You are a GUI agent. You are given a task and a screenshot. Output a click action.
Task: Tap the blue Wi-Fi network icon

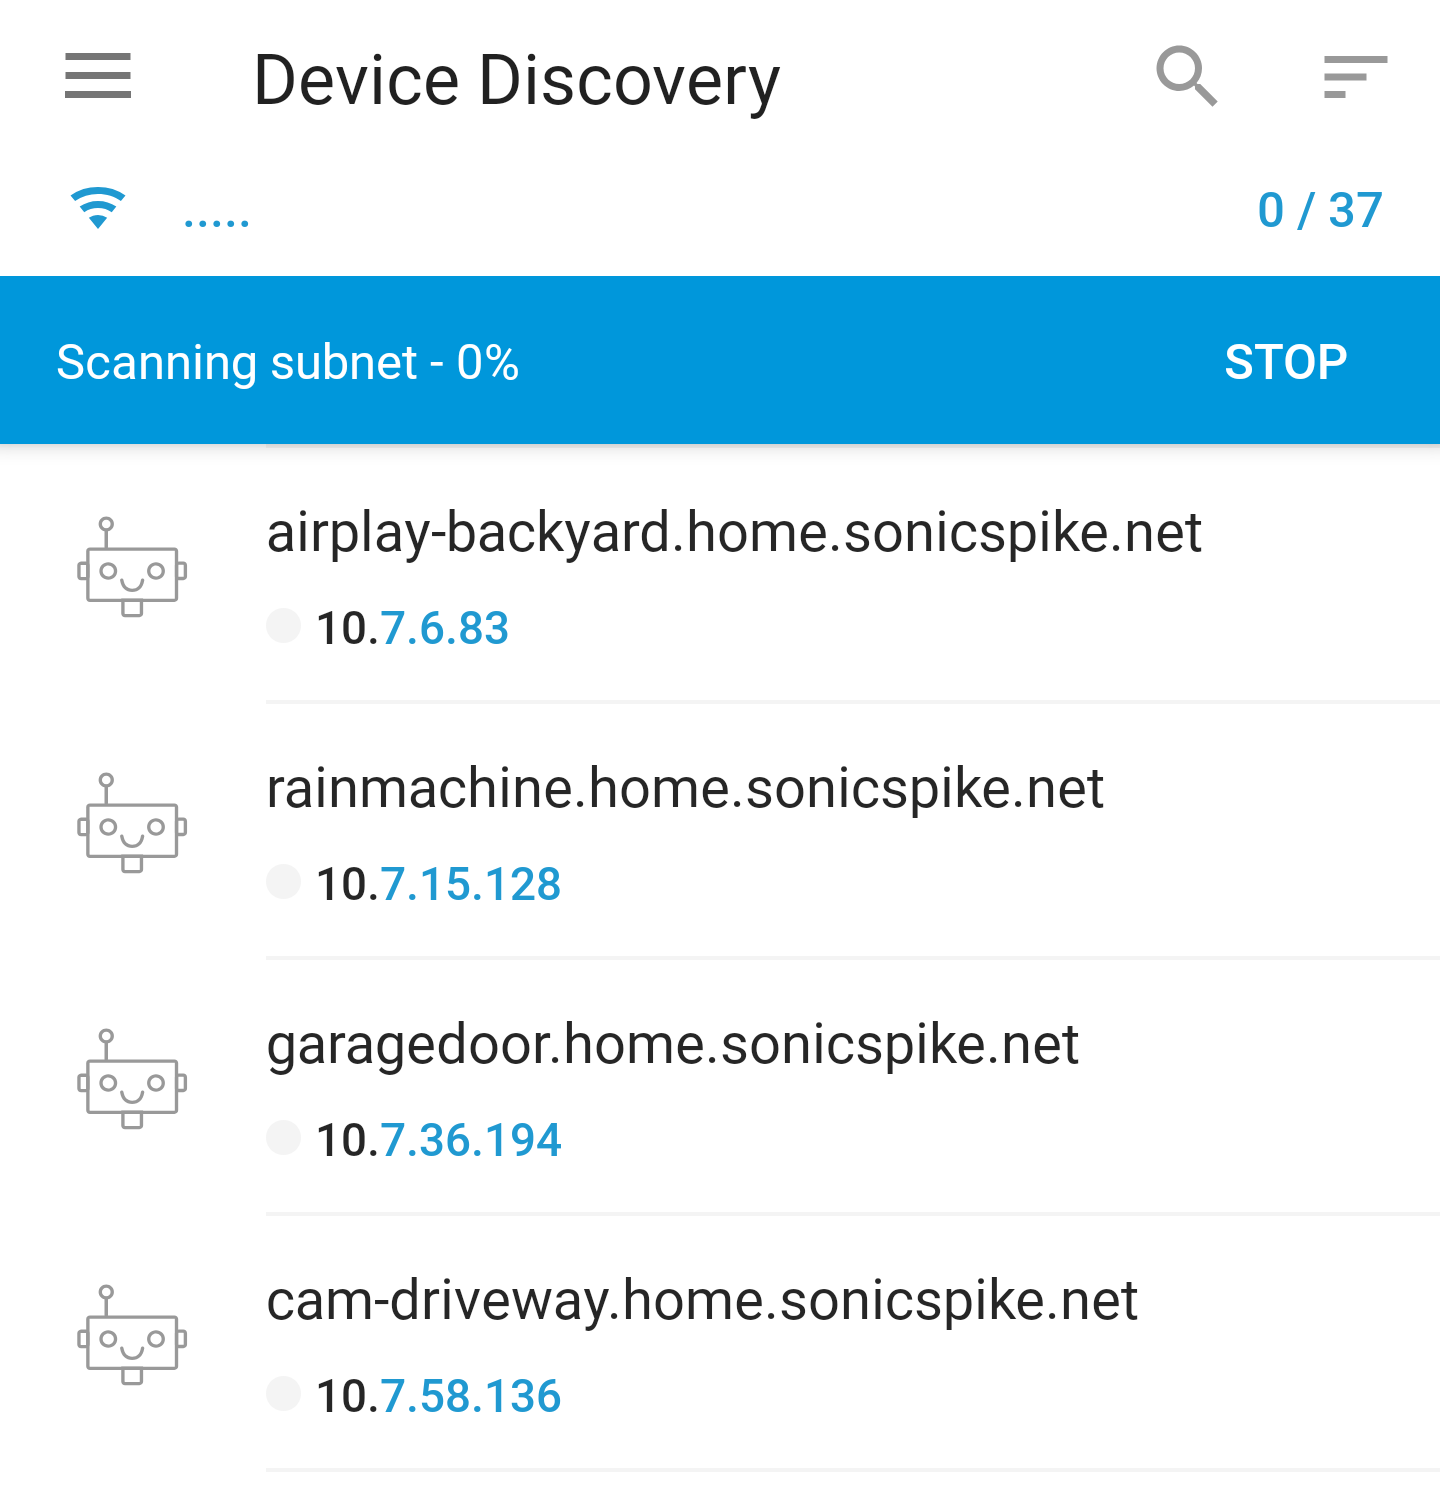(x=98, y=208)
